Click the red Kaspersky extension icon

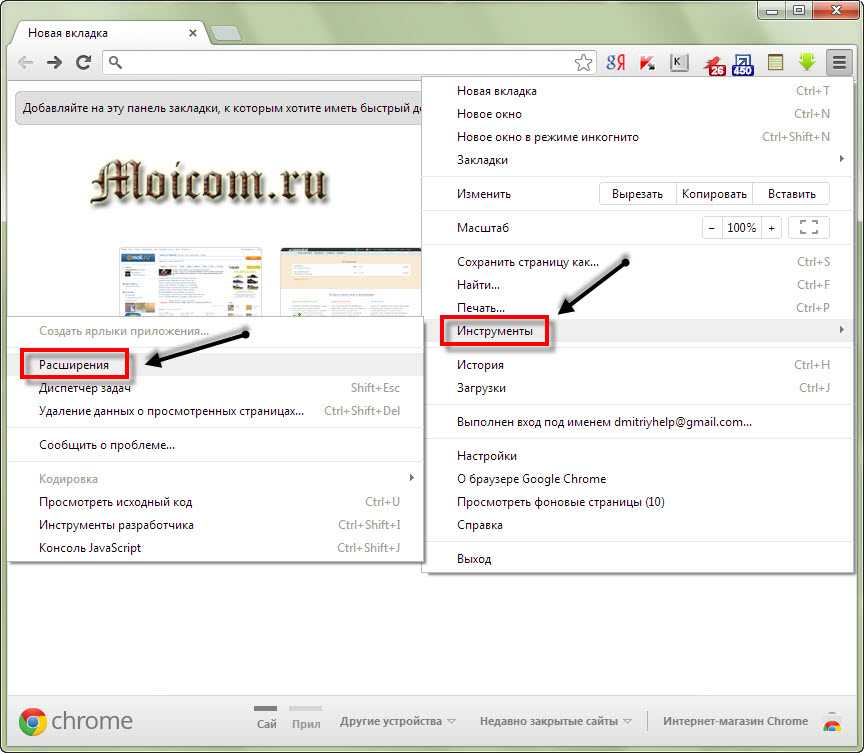click(x=647, y=63)
